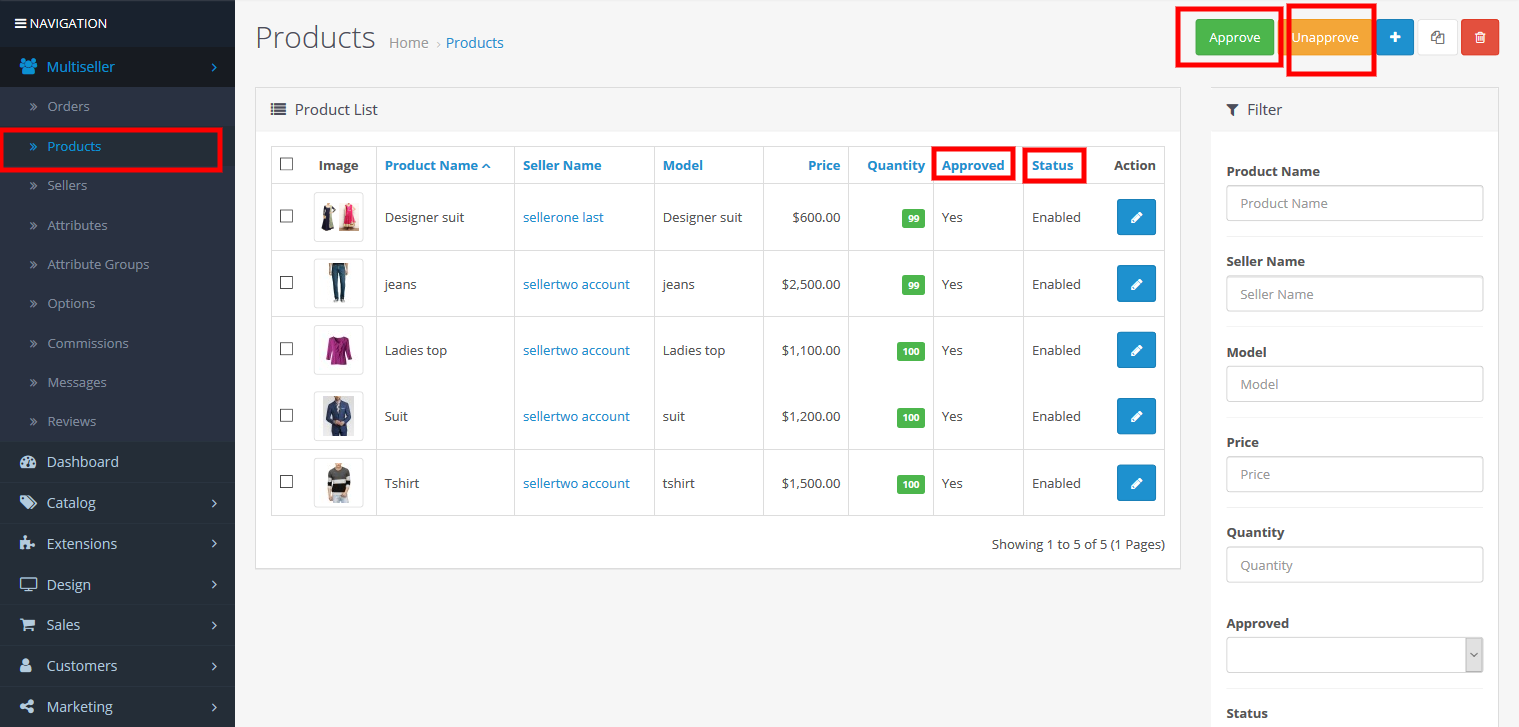Image resolution: width=1519 pixels, height=727 pixels.
Task: Click the Ladies top product thumbnail
Action: pos(338,350)
